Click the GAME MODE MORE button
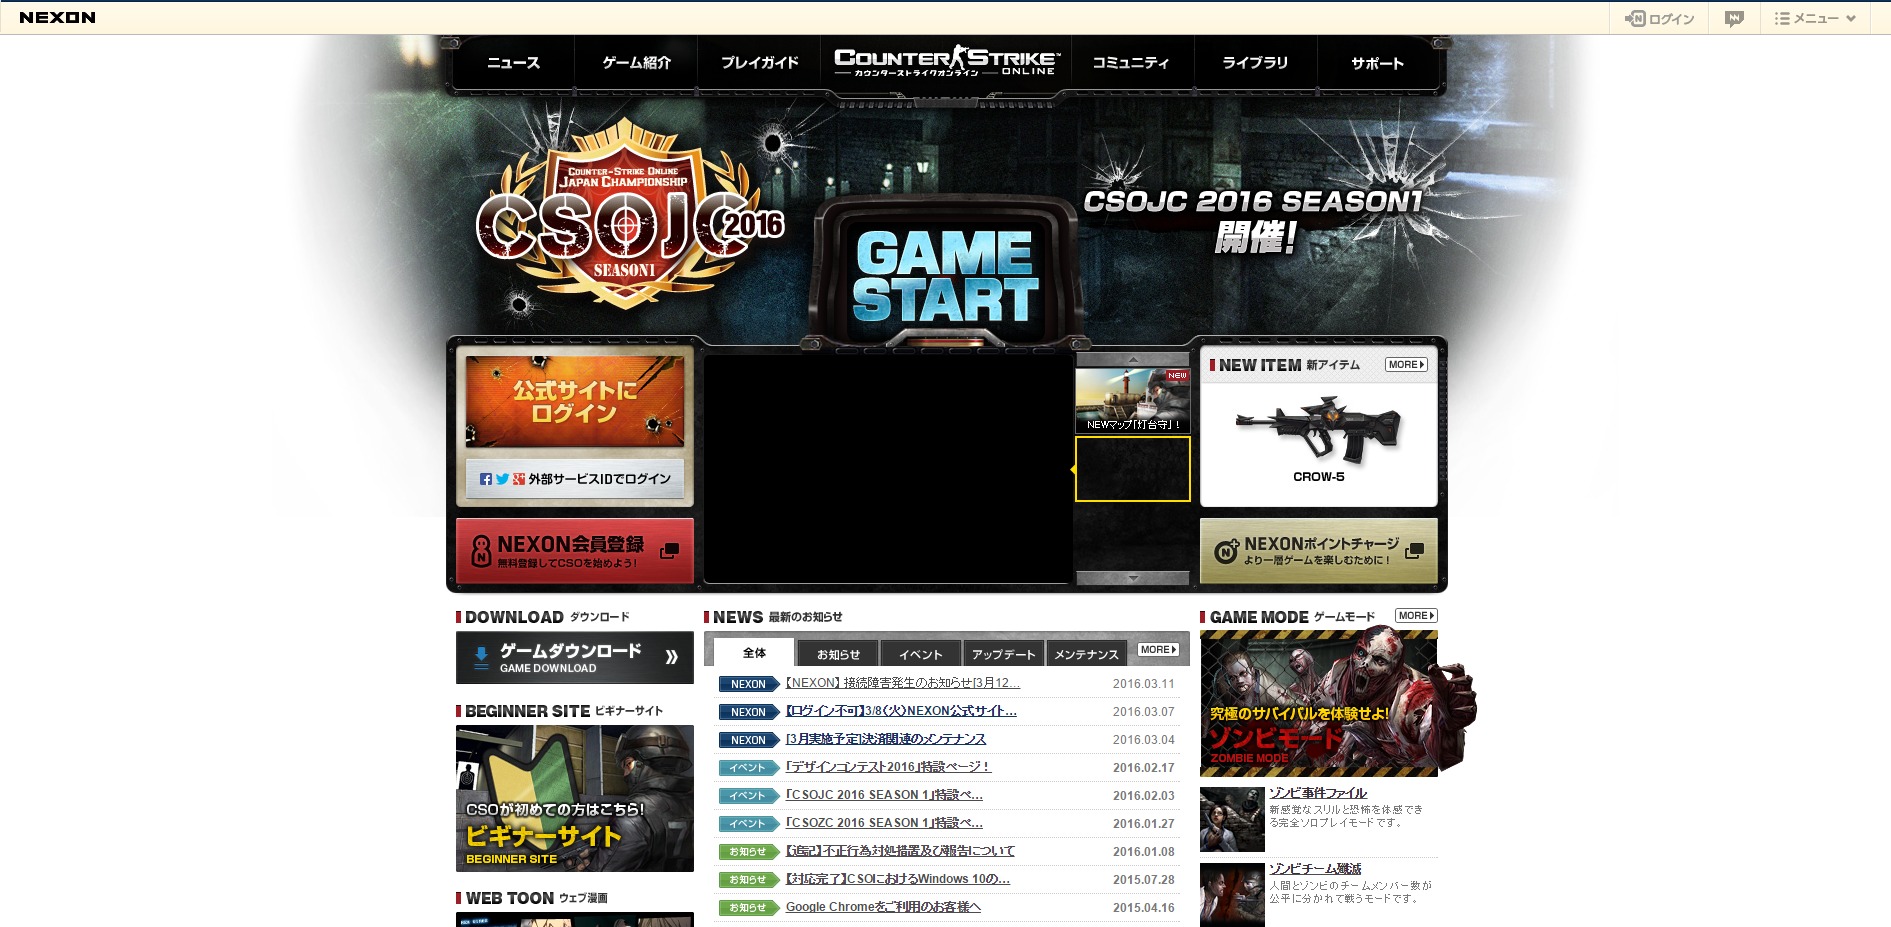The width and height of the screenshot is (1891, 927). tap(1416, 616)
